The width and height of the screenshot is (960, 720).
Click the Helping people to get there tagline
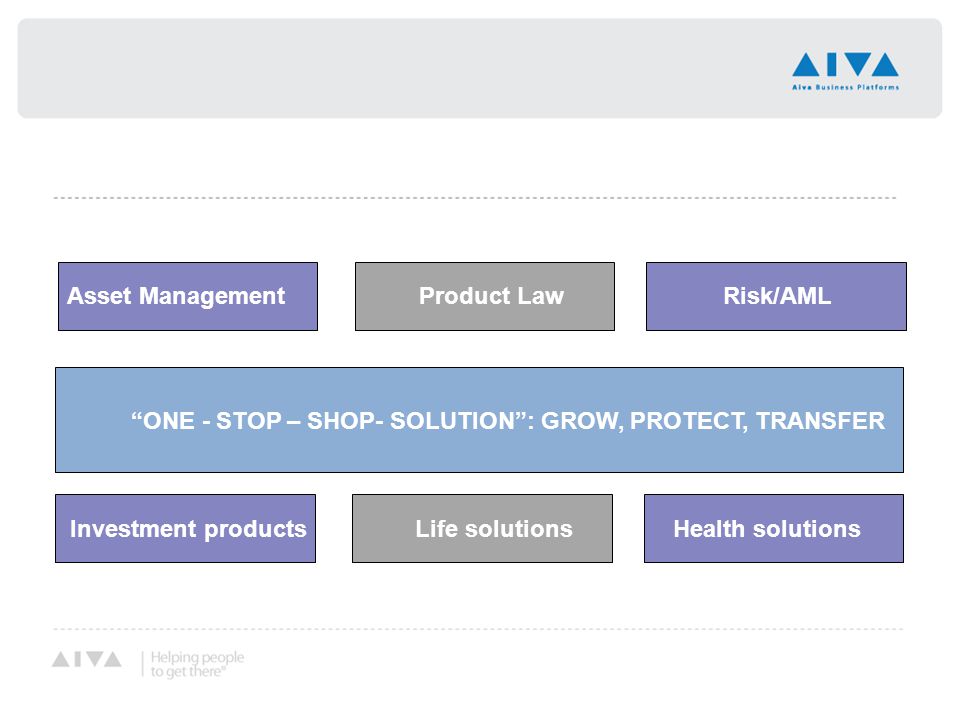197,664
